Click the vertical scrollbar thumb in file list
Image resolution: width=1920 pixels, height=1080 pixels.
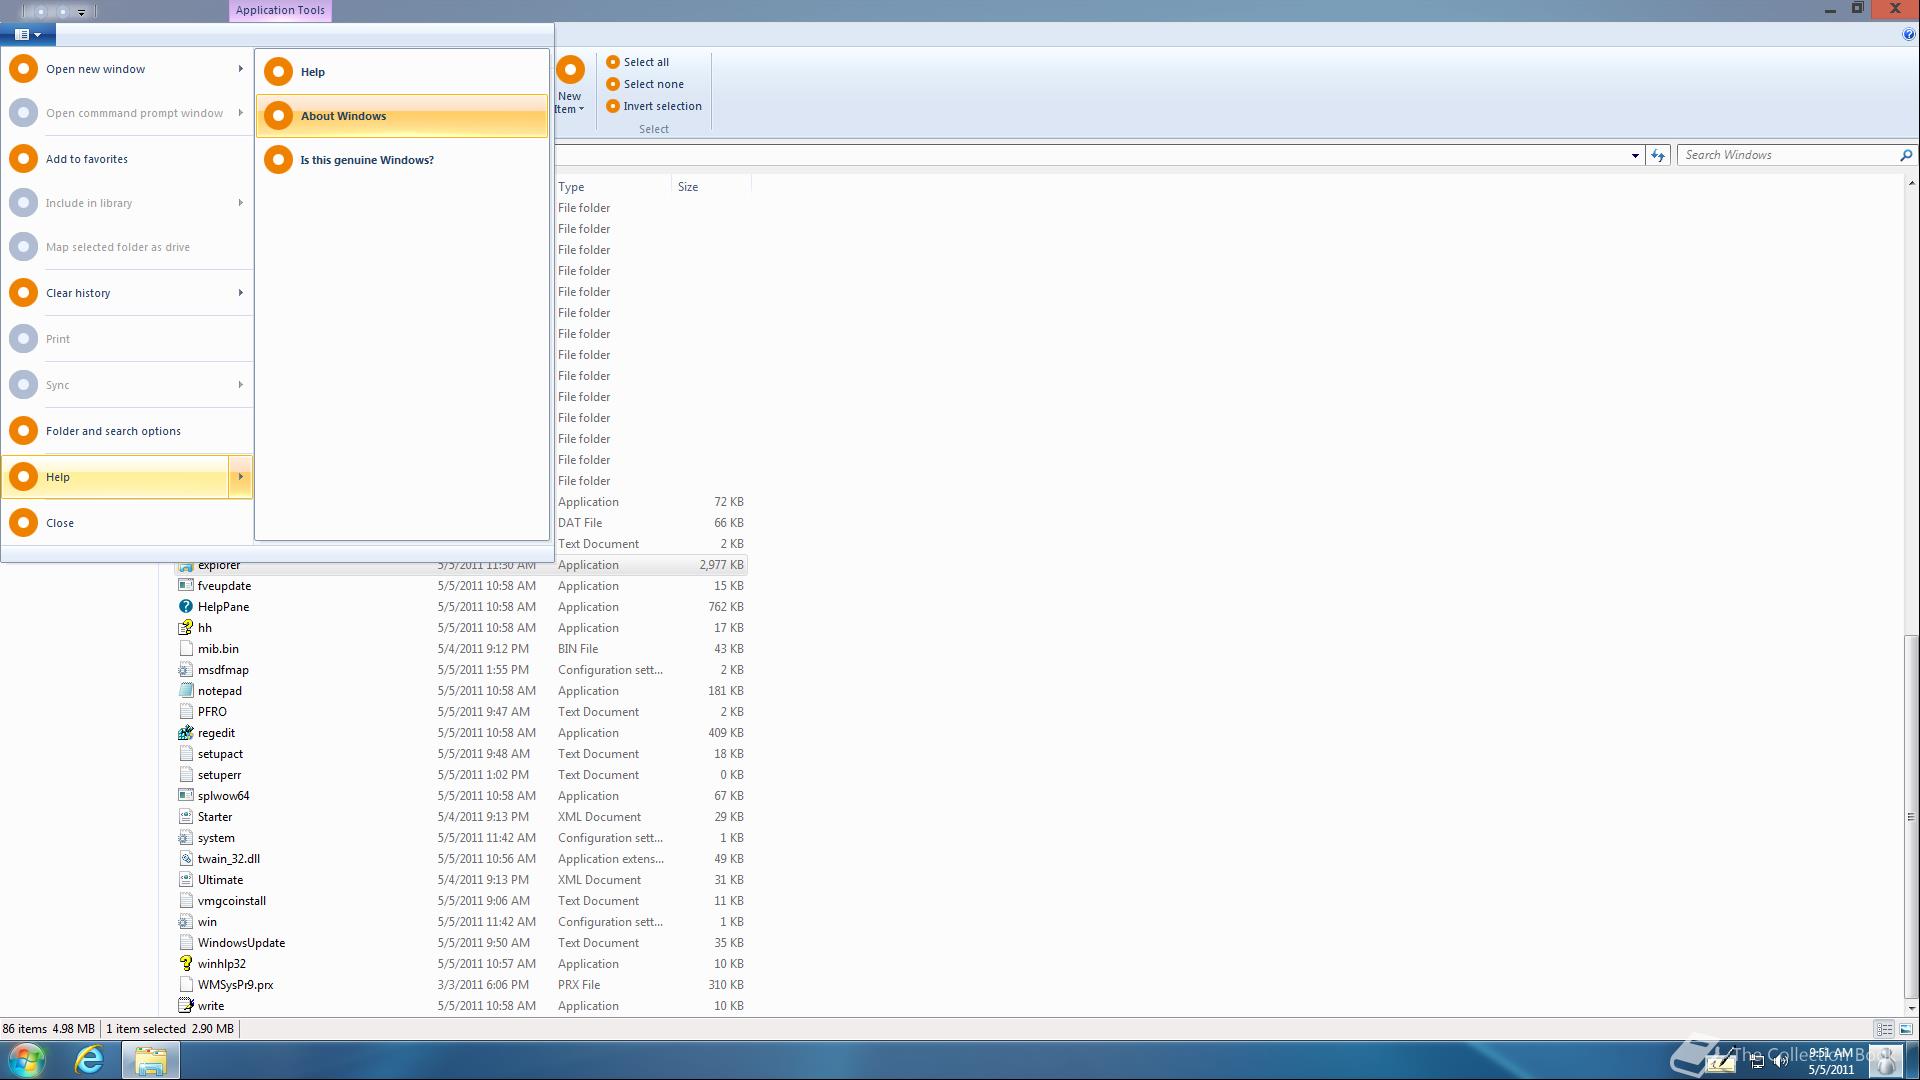click(1911, 816)
